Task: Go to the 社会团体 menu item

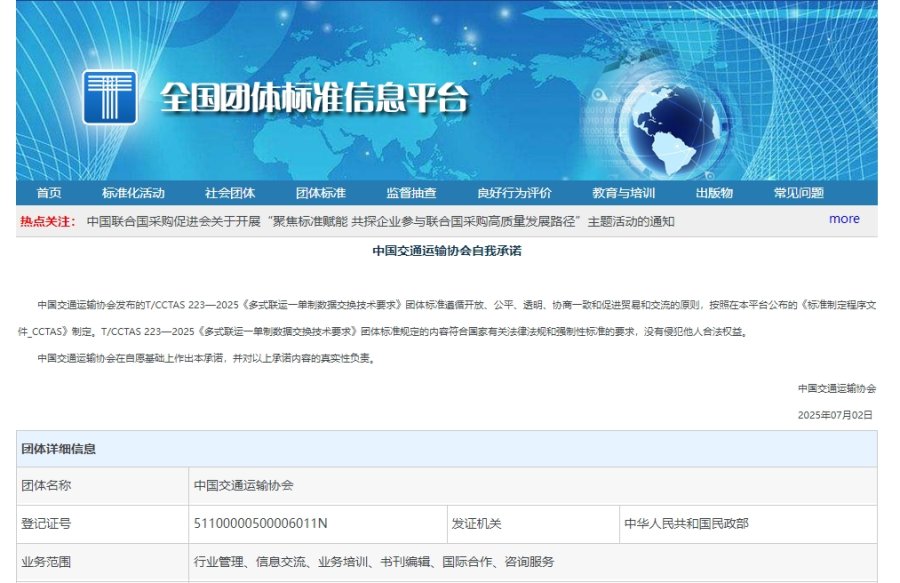Action: (x=230, y=193)
